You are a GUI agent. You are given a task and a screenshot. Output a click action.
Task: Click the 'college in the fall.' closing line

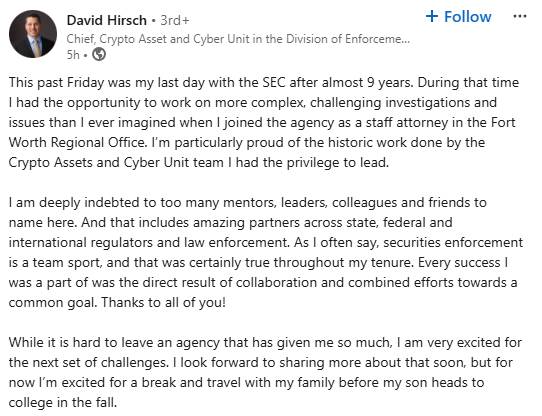(63, 402)
